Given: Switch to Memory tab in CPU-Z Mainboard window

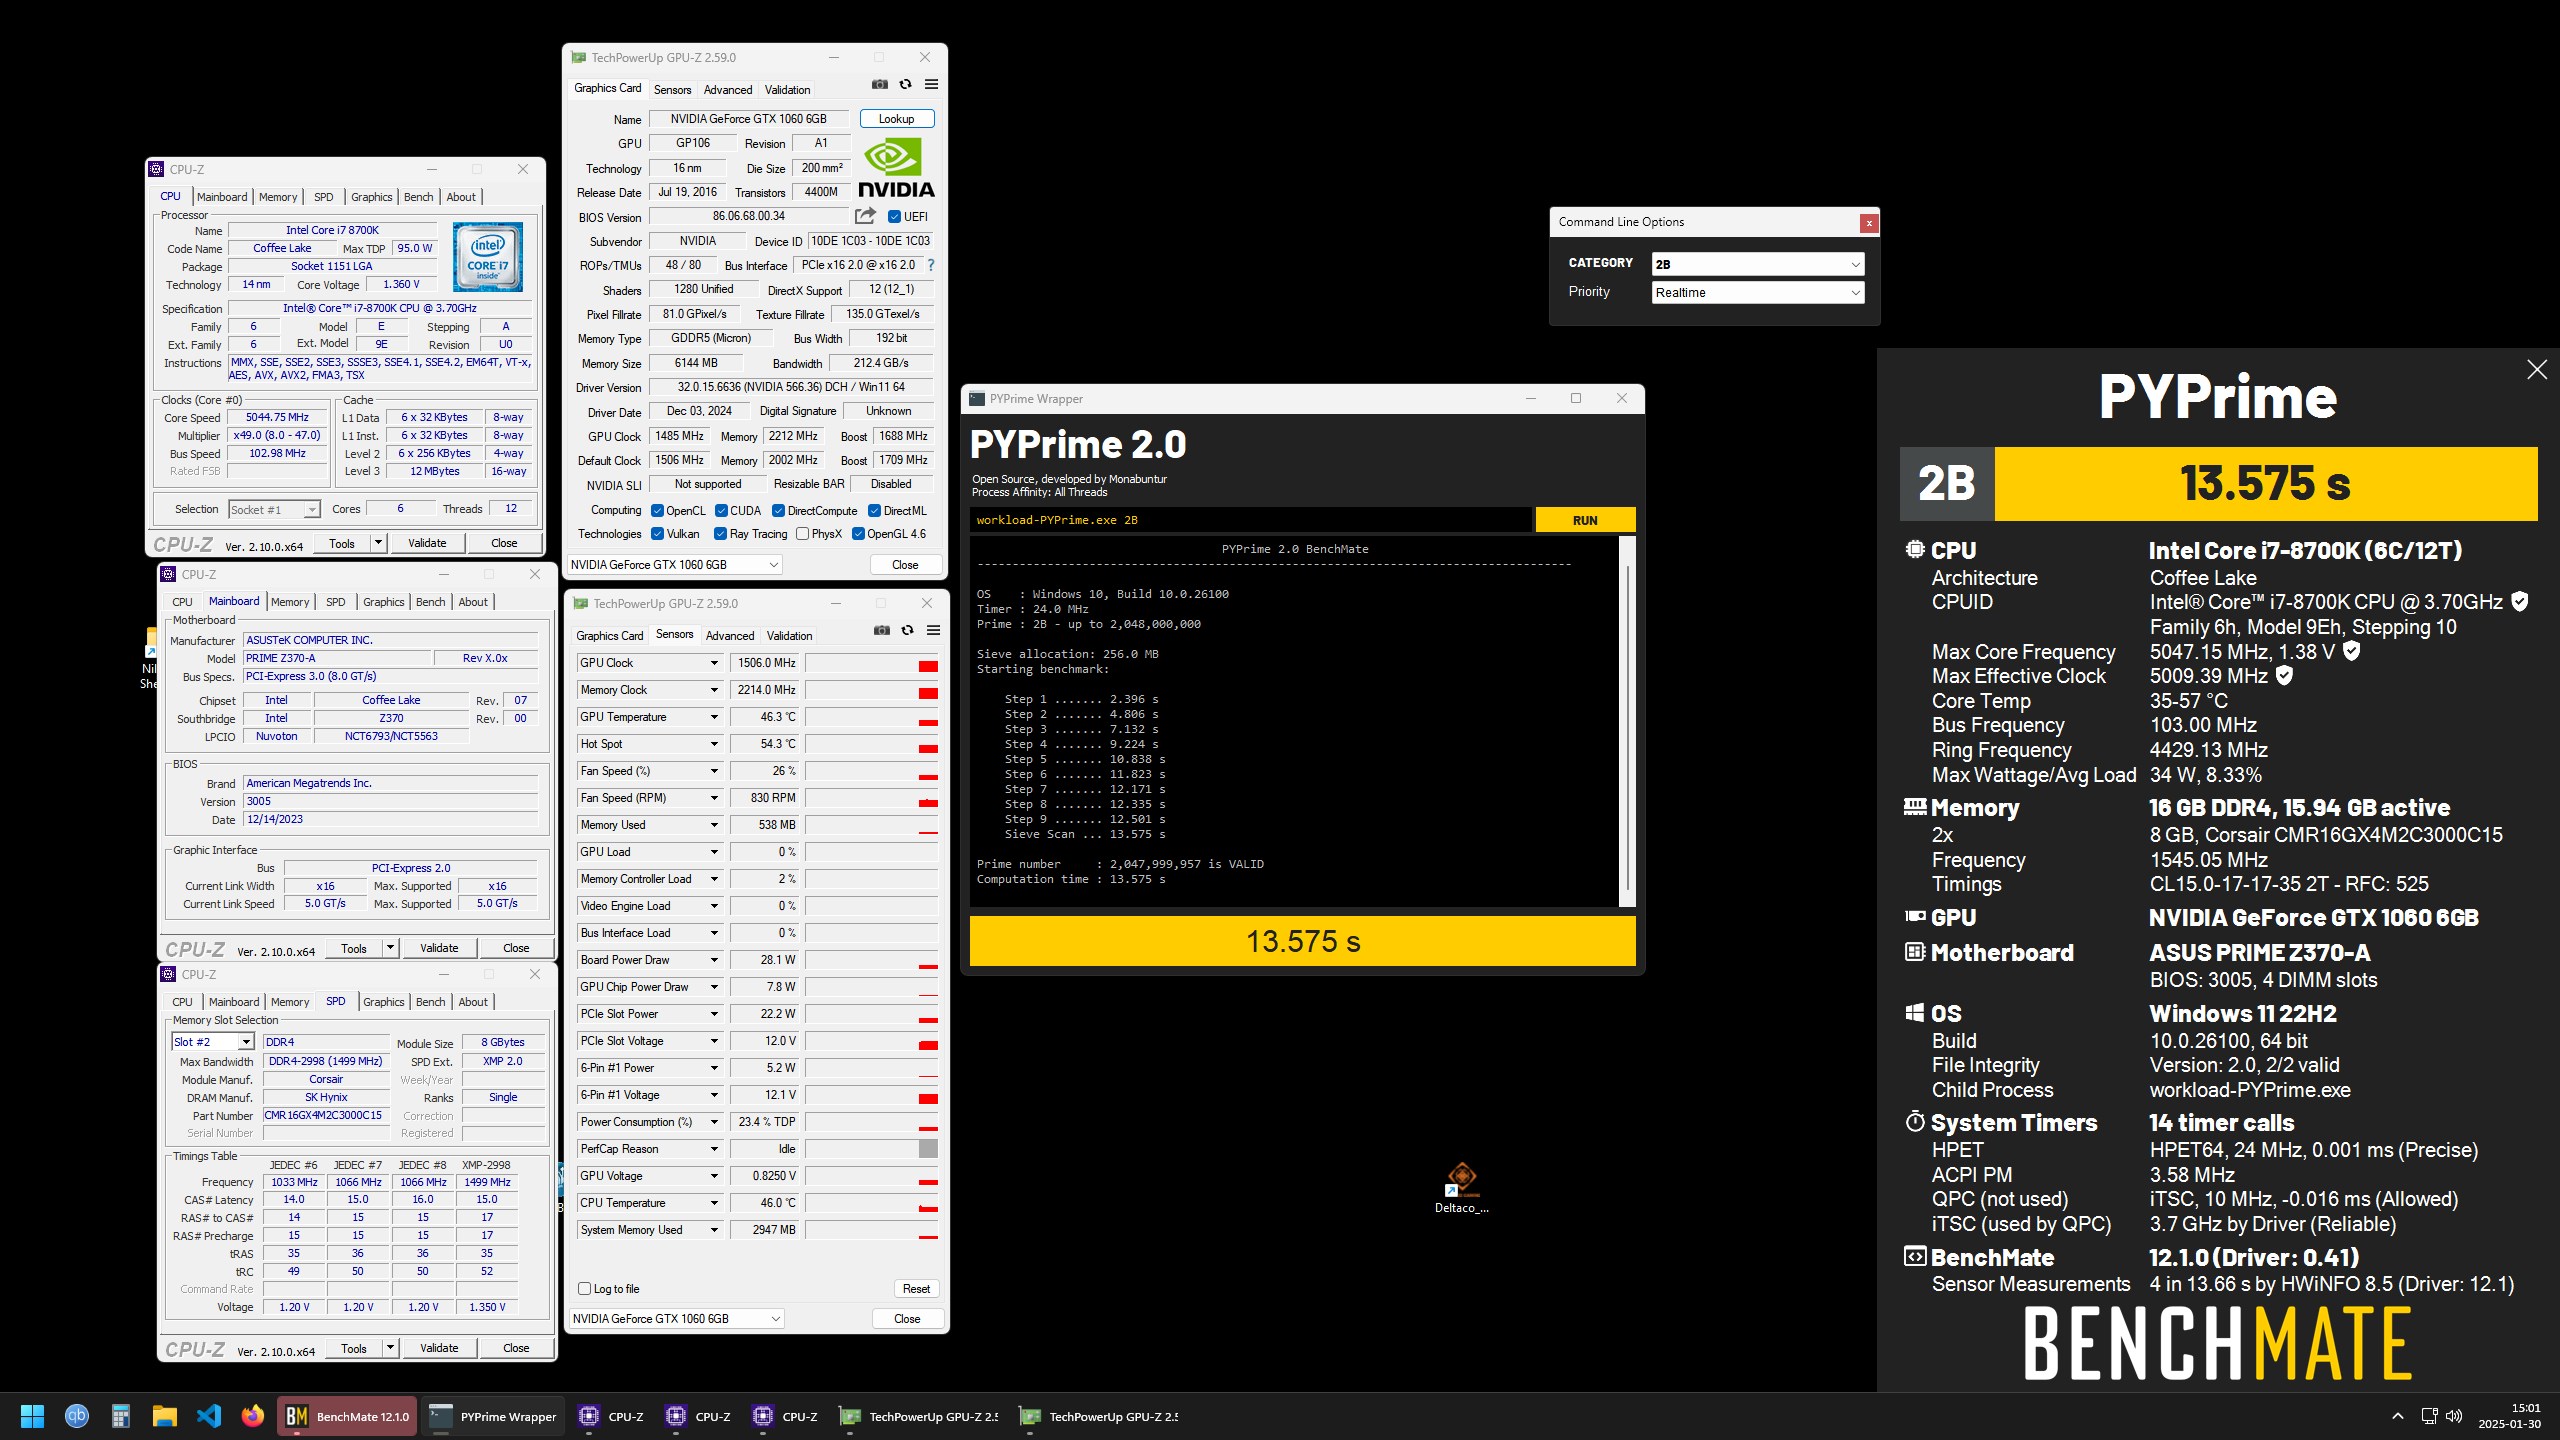Looking at the screenshot, I should coord(290,602).
